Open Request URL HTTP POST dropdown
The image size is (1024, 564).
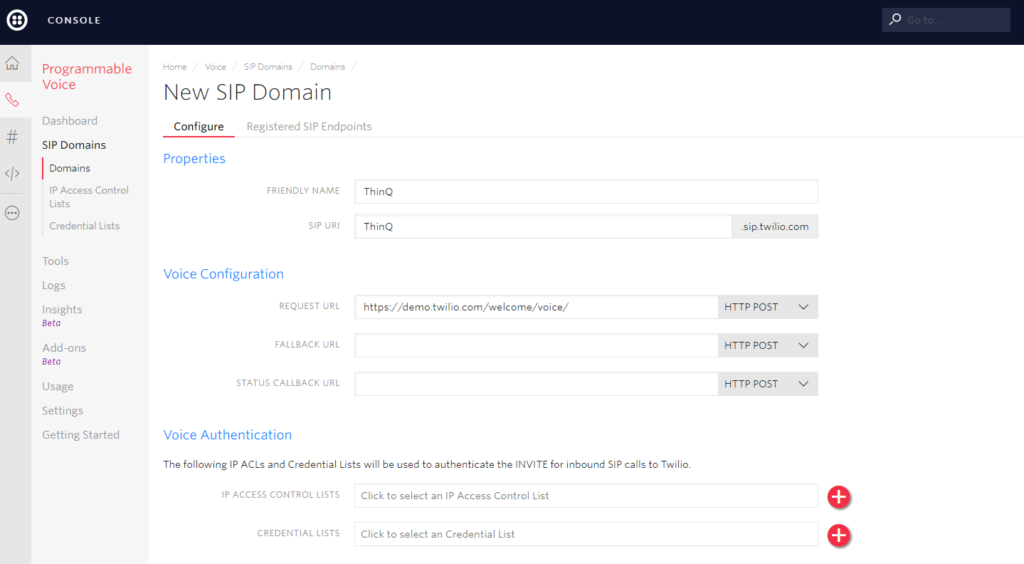coord(767,307)
